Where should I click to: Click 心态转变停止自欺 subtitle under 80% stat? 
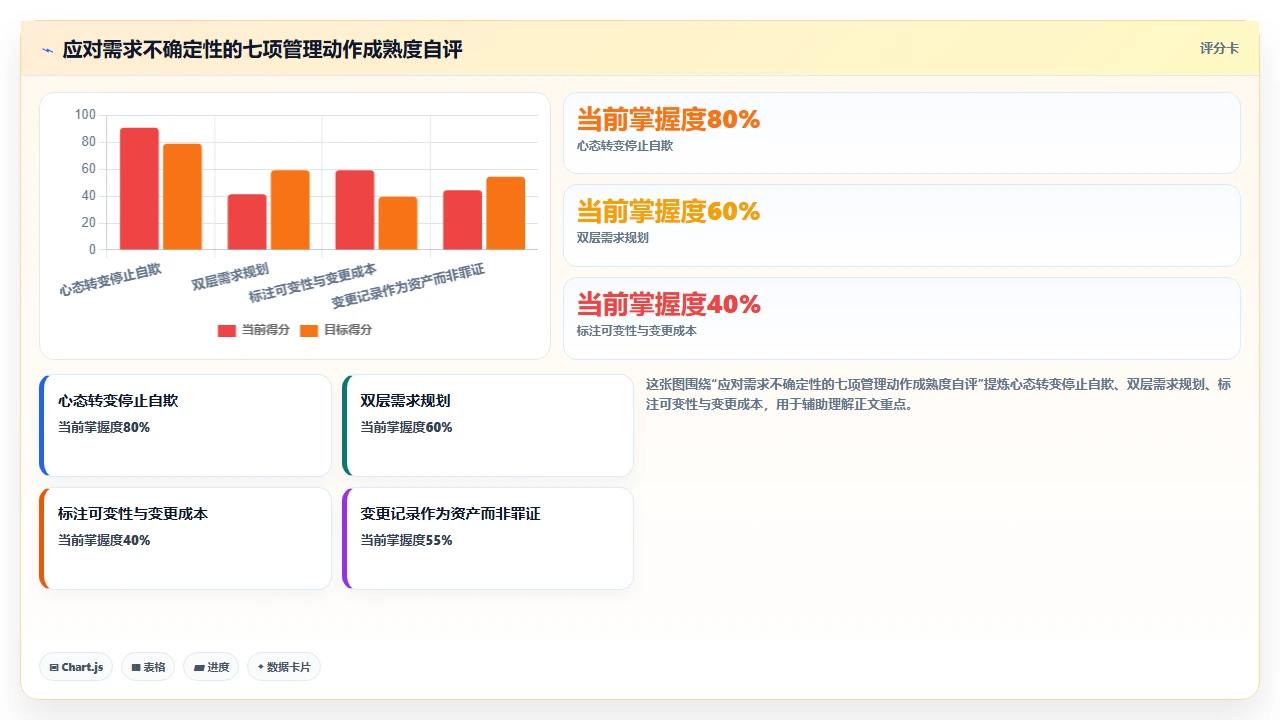tap(625, 146)
